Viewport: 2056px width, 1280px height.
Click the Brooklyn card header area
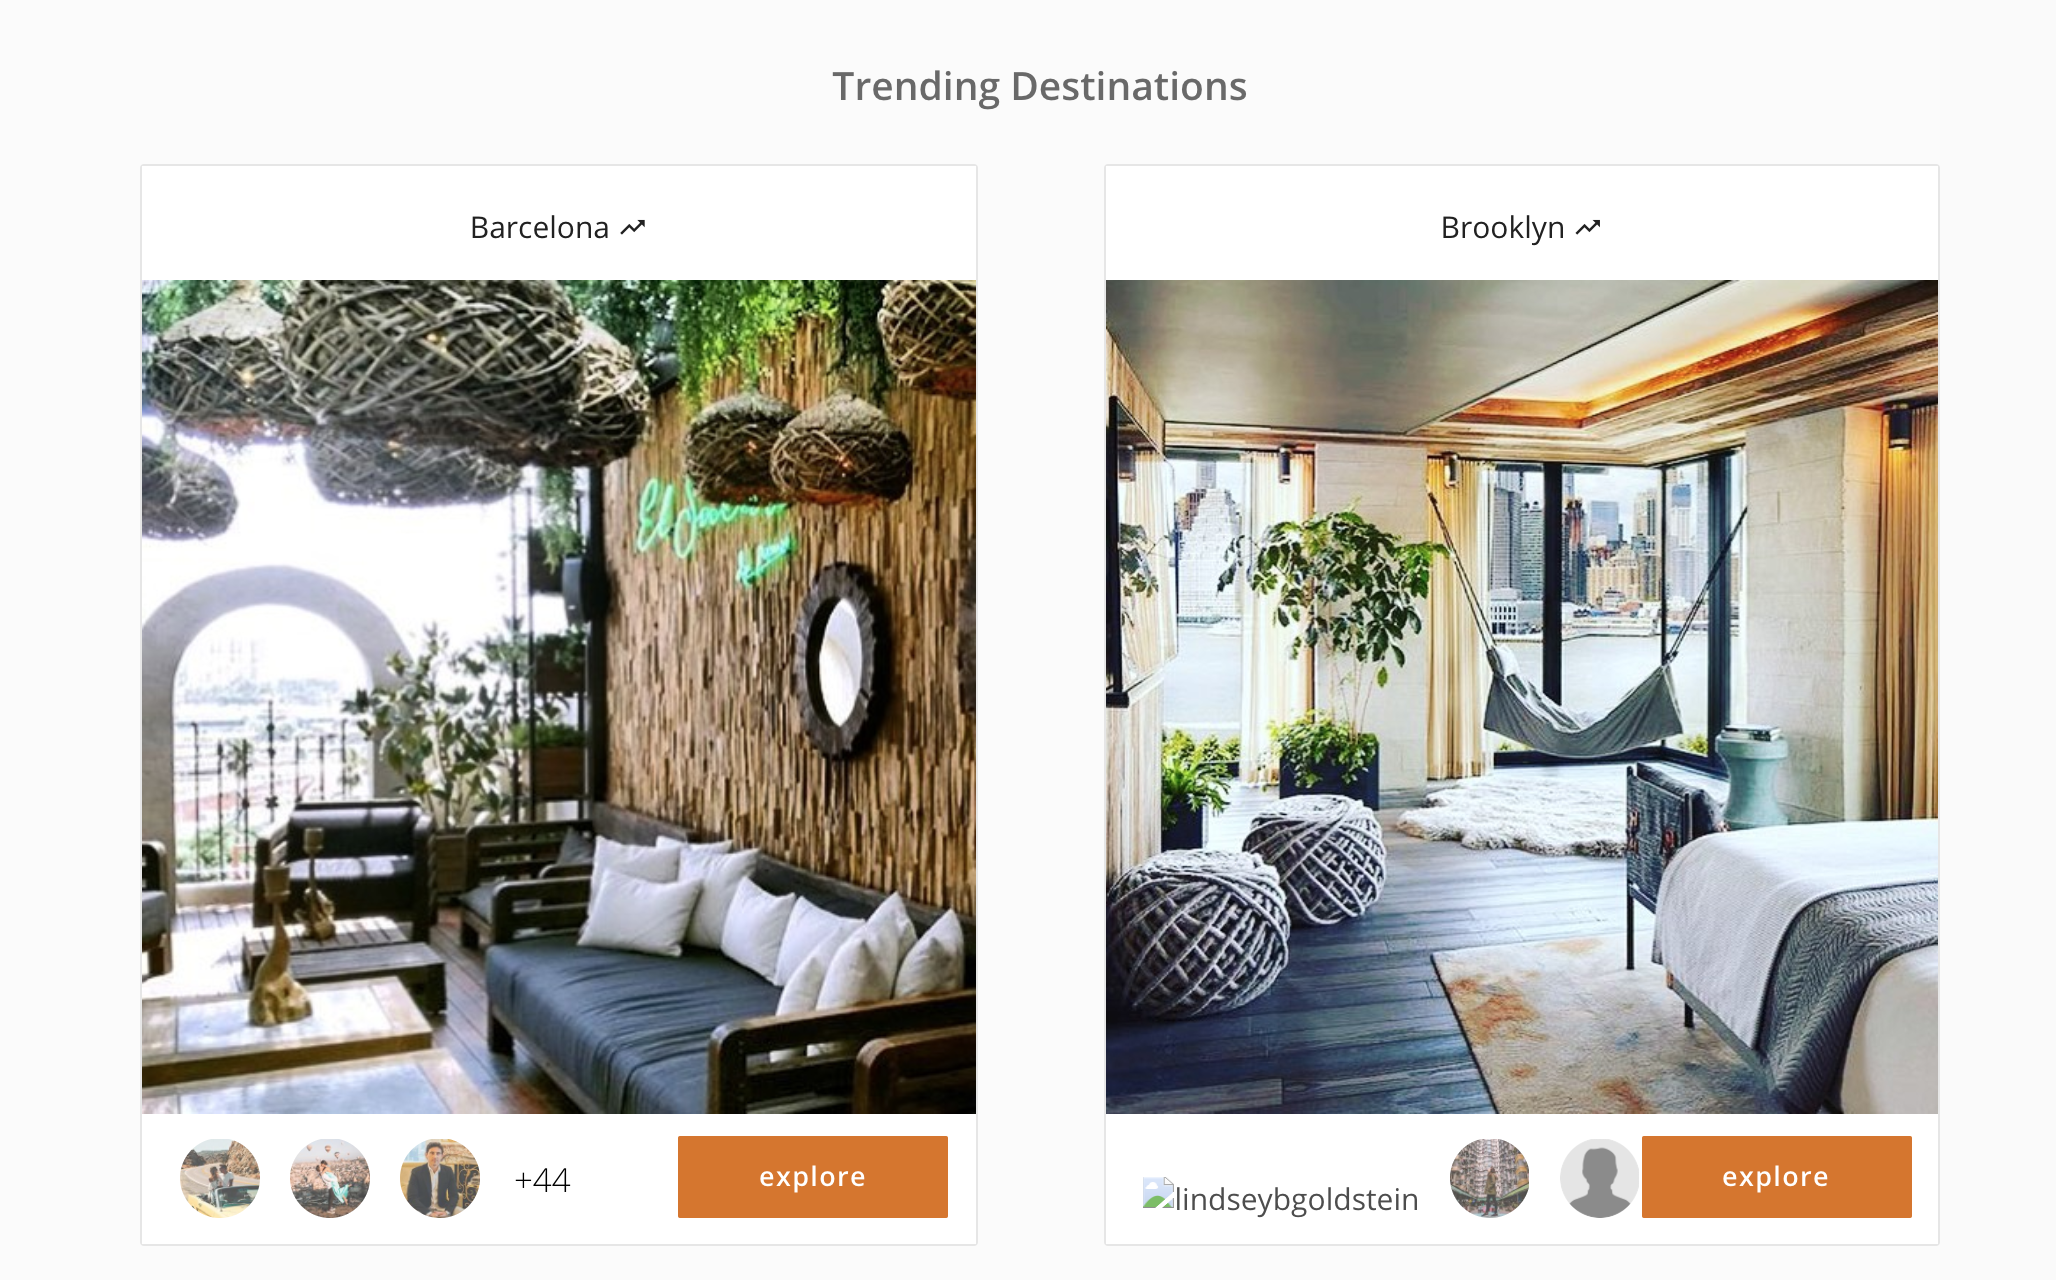1522,224
